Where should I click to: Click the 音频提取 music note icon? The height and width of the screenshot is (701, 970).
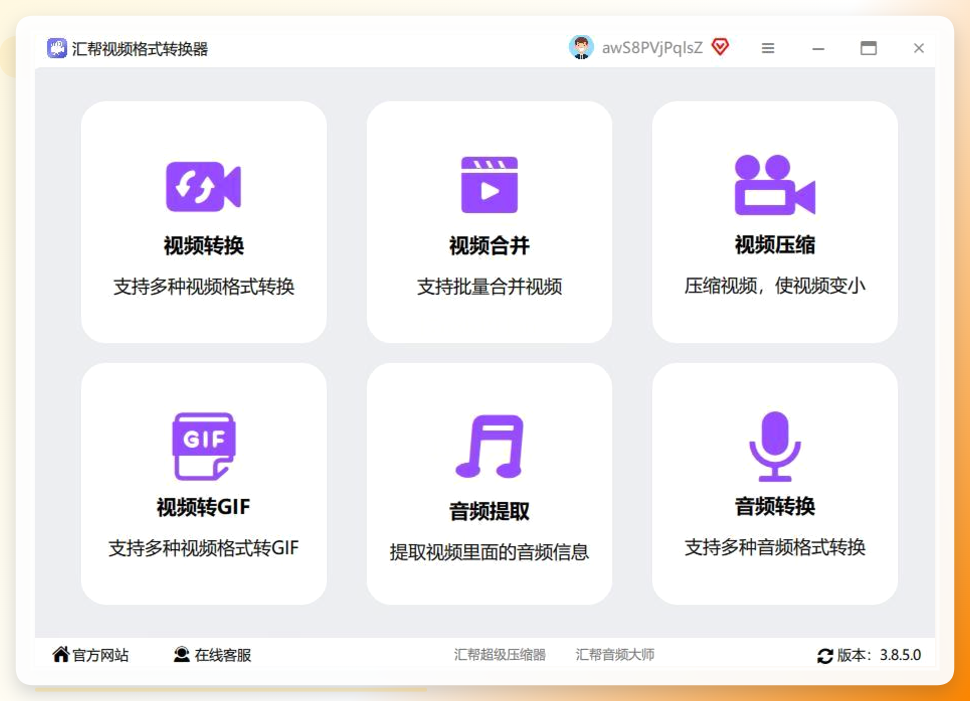tap(489, 446)
